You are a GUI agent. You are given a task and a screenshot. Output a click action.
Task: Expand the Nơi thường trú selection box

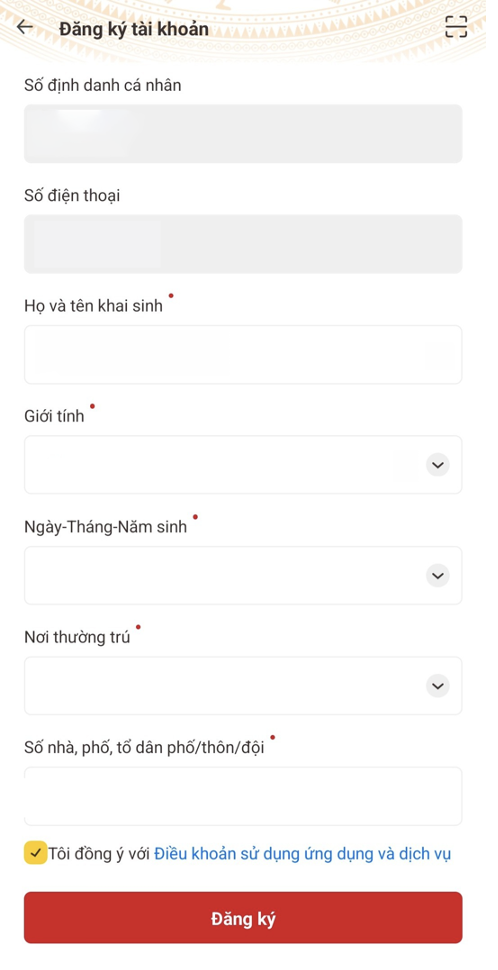point(243,686)
